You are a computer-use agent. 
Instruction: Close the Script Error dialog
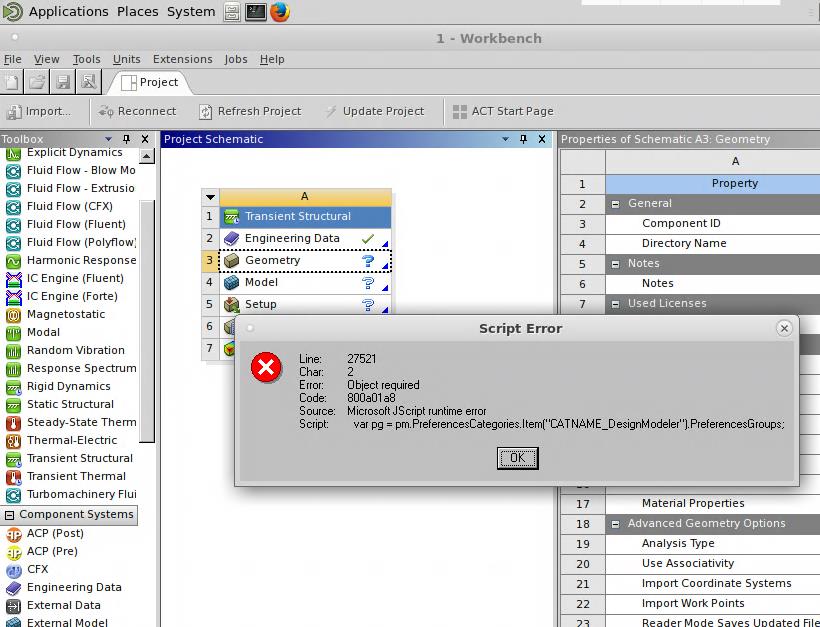[x=784, y=328]
